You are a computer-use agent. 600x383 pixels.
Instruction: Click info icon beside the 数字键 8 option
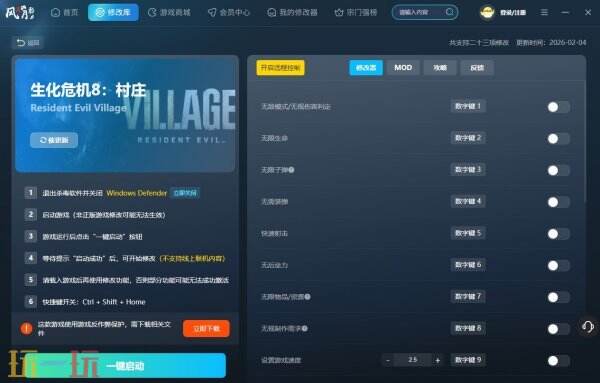click(x=305, y=328)
